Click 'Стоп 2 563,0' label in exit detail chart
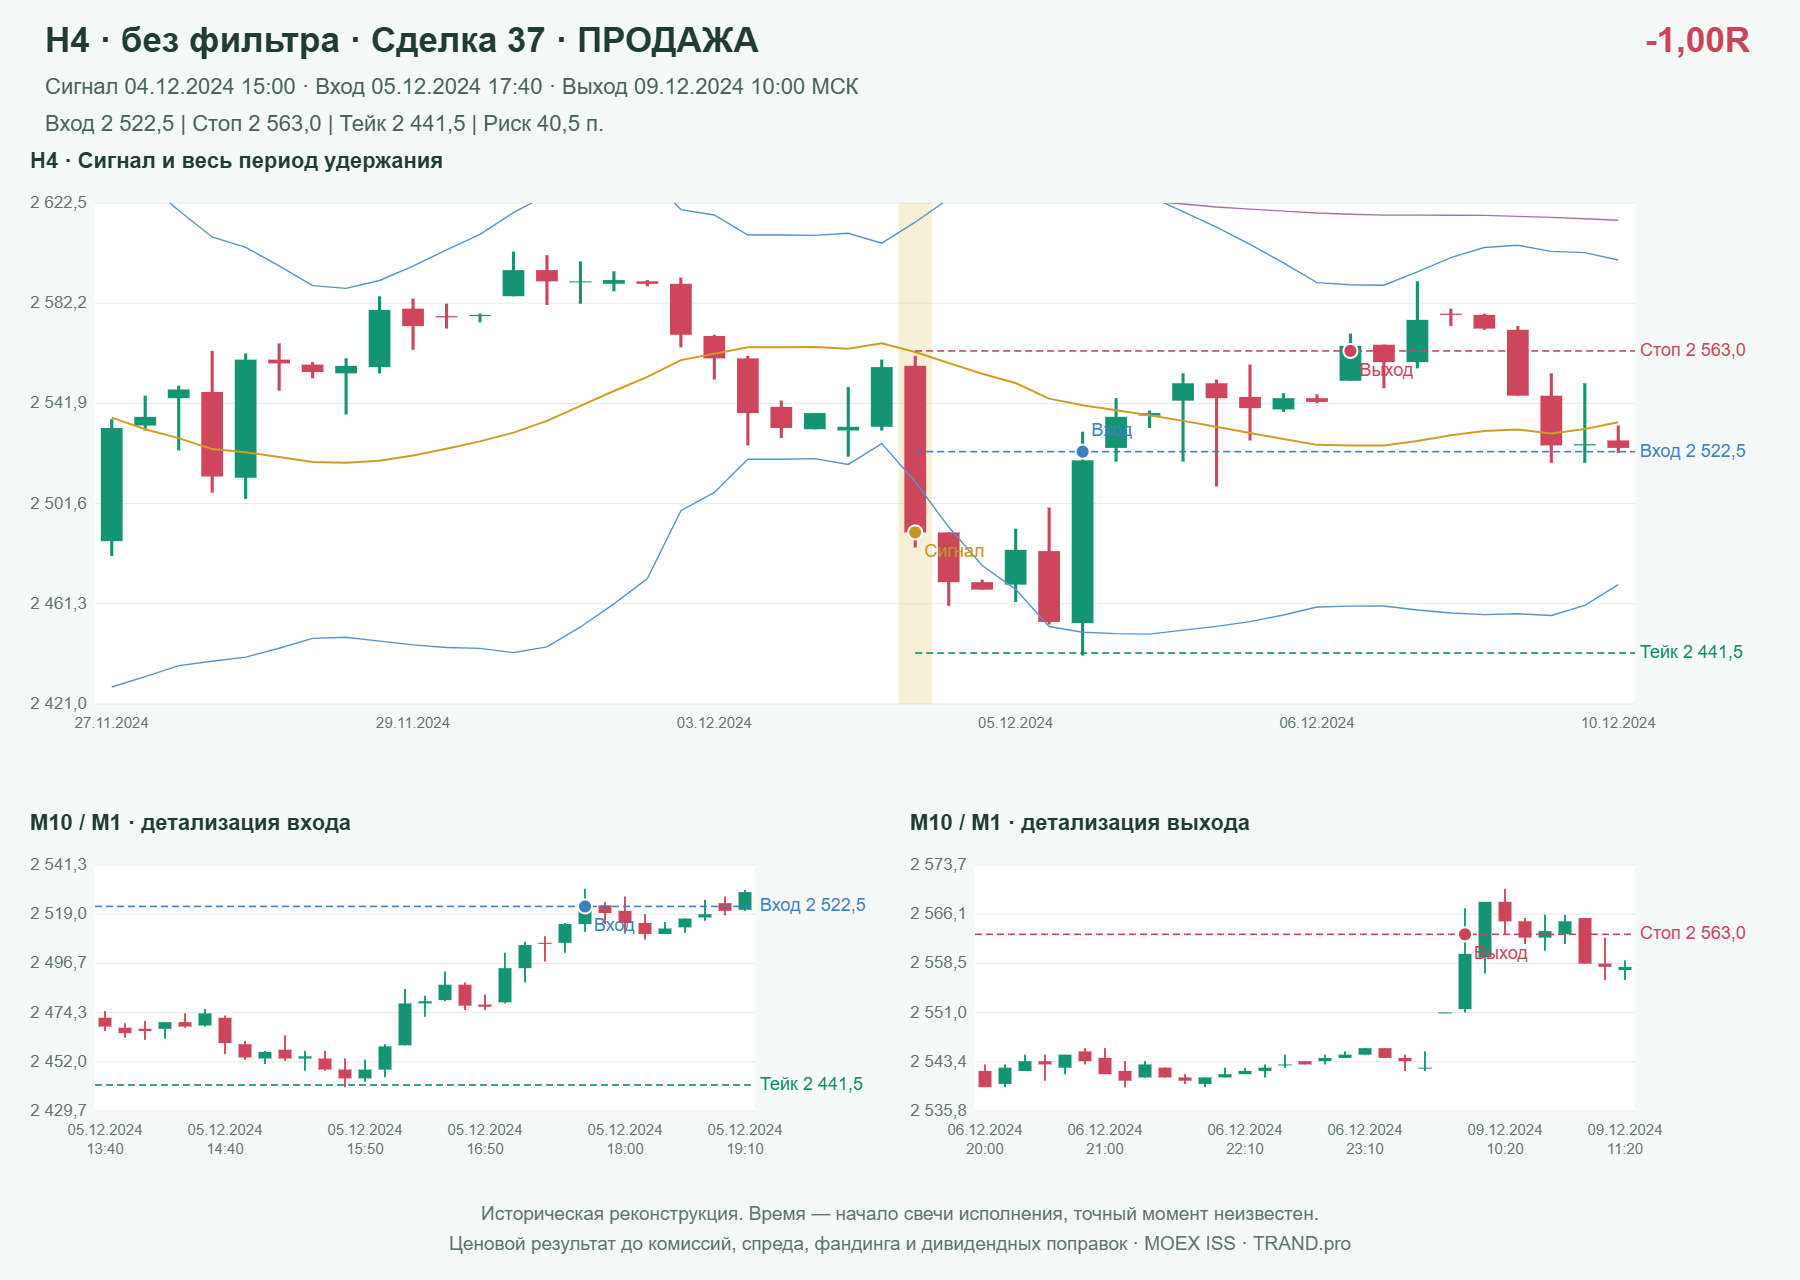 1693,933
